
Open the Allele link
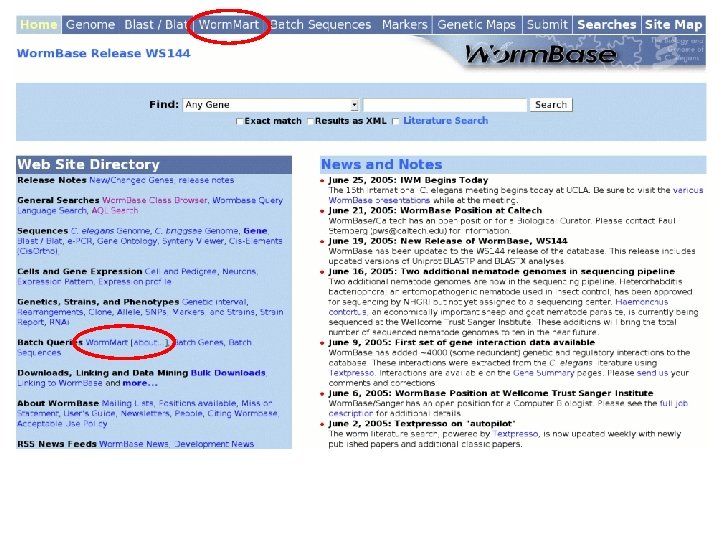coord(129,312)
